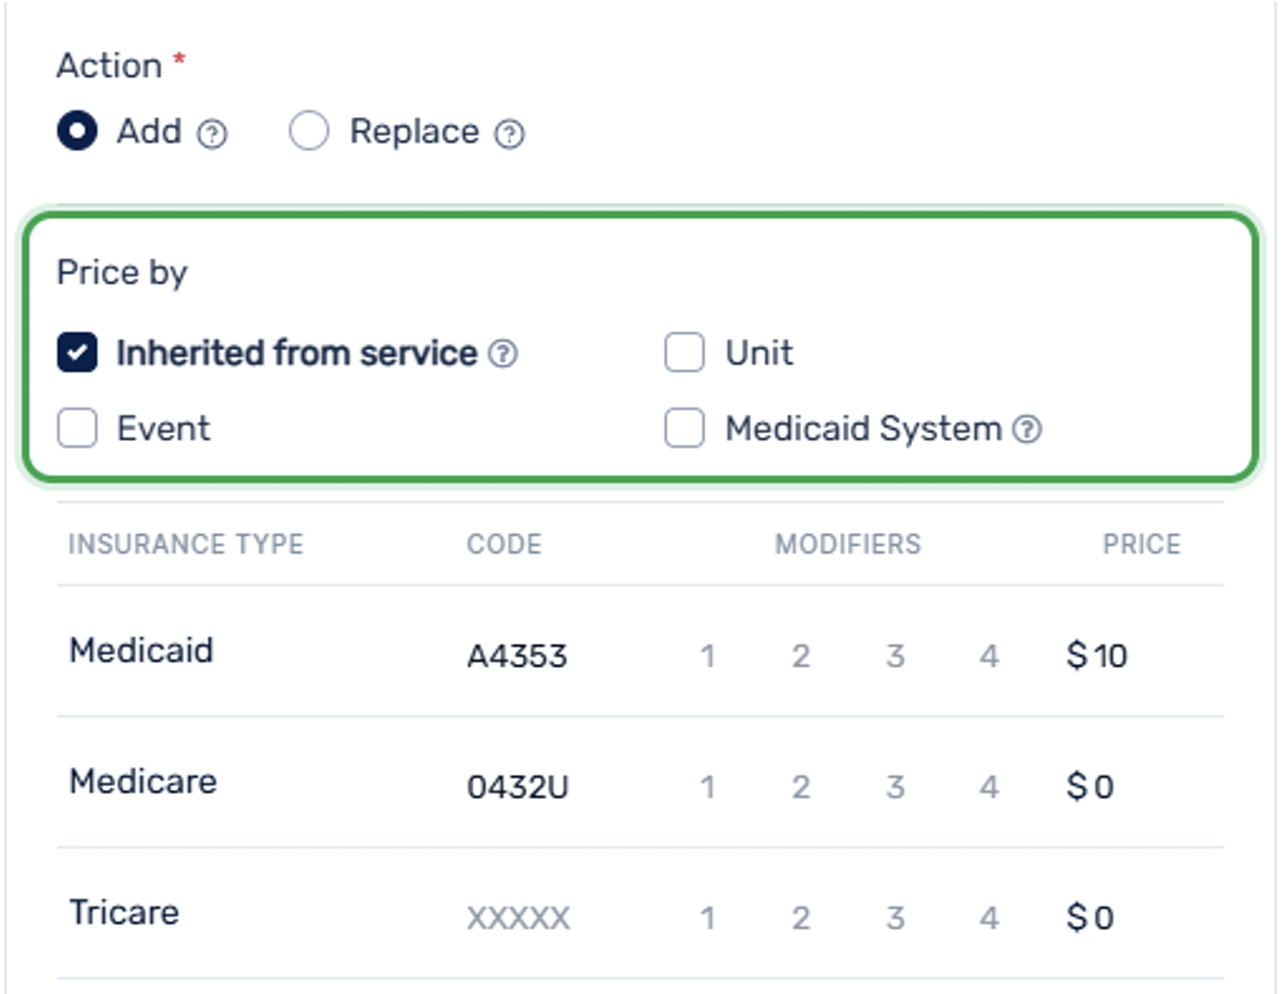Edit Medicare price $0
This screenshot has width=1284, height=994.
(x=1090, y=787)
